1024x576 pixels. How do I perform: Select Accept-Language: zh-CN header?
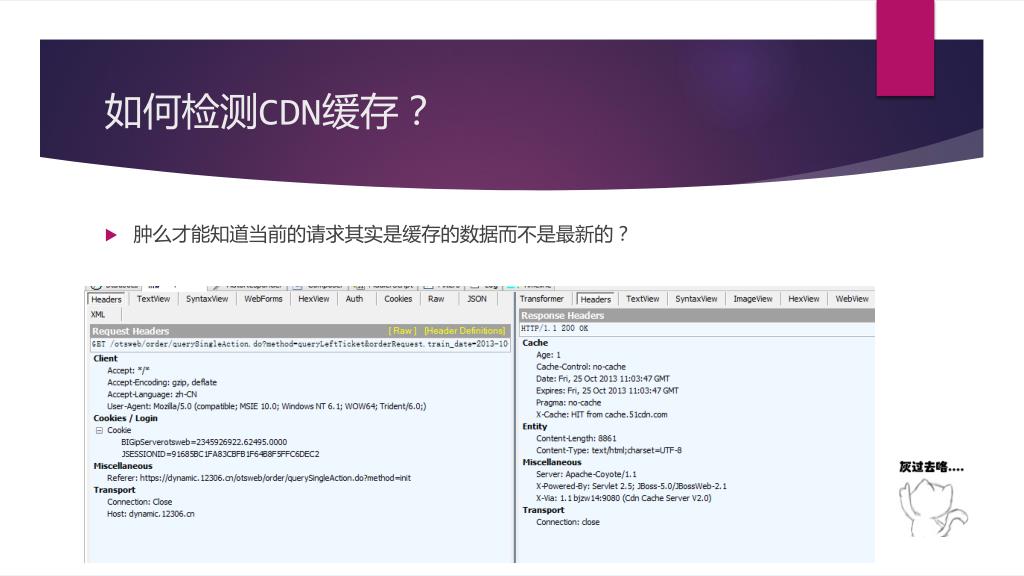(x=152, y=394)
